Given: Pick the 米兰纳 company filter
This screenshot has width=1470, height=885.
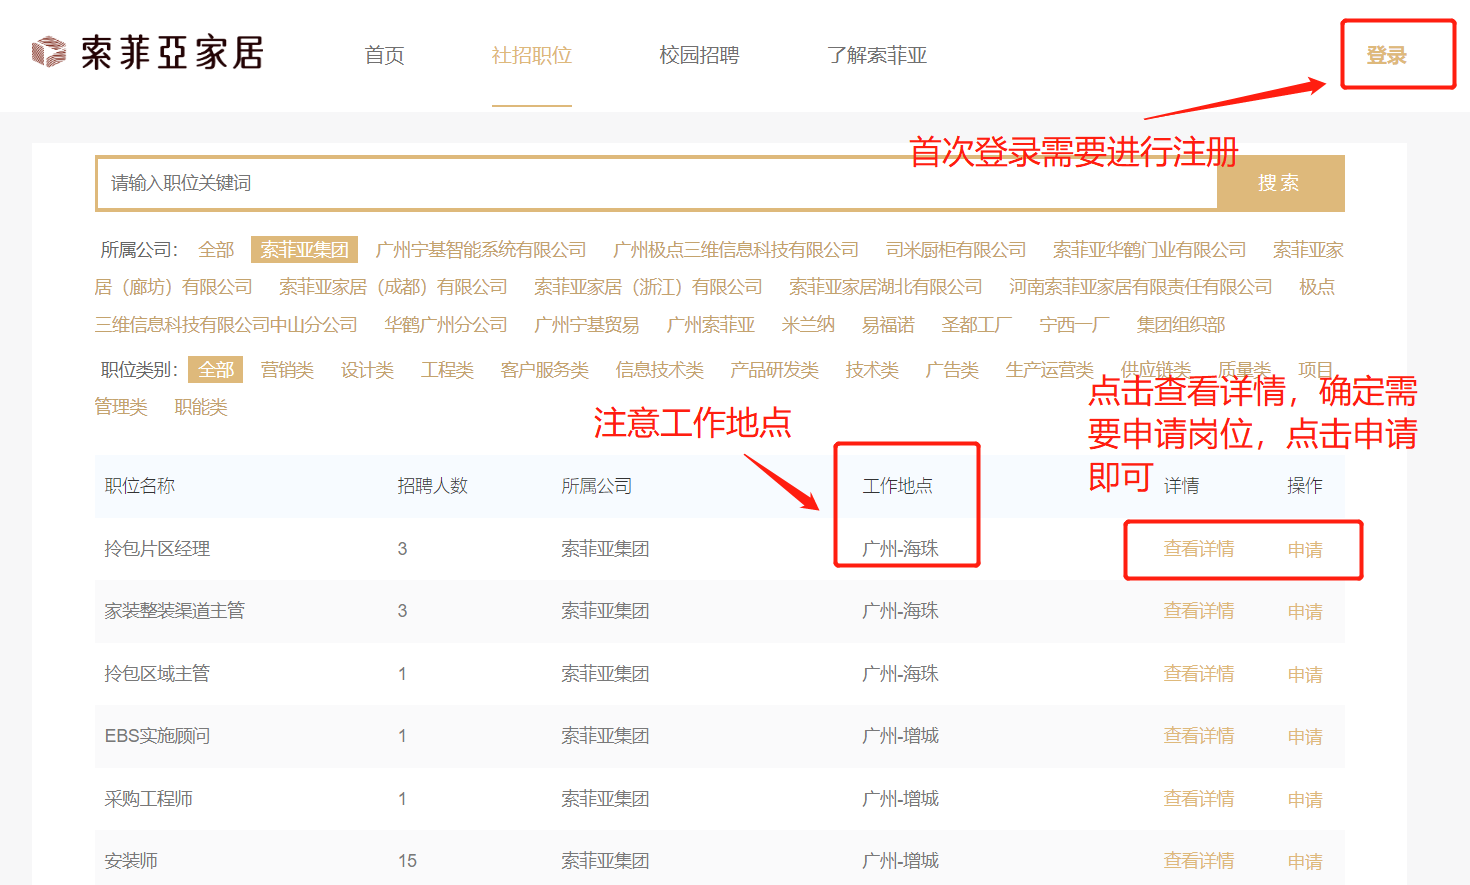Looking at the screenshot, I should tap(808, 325).
